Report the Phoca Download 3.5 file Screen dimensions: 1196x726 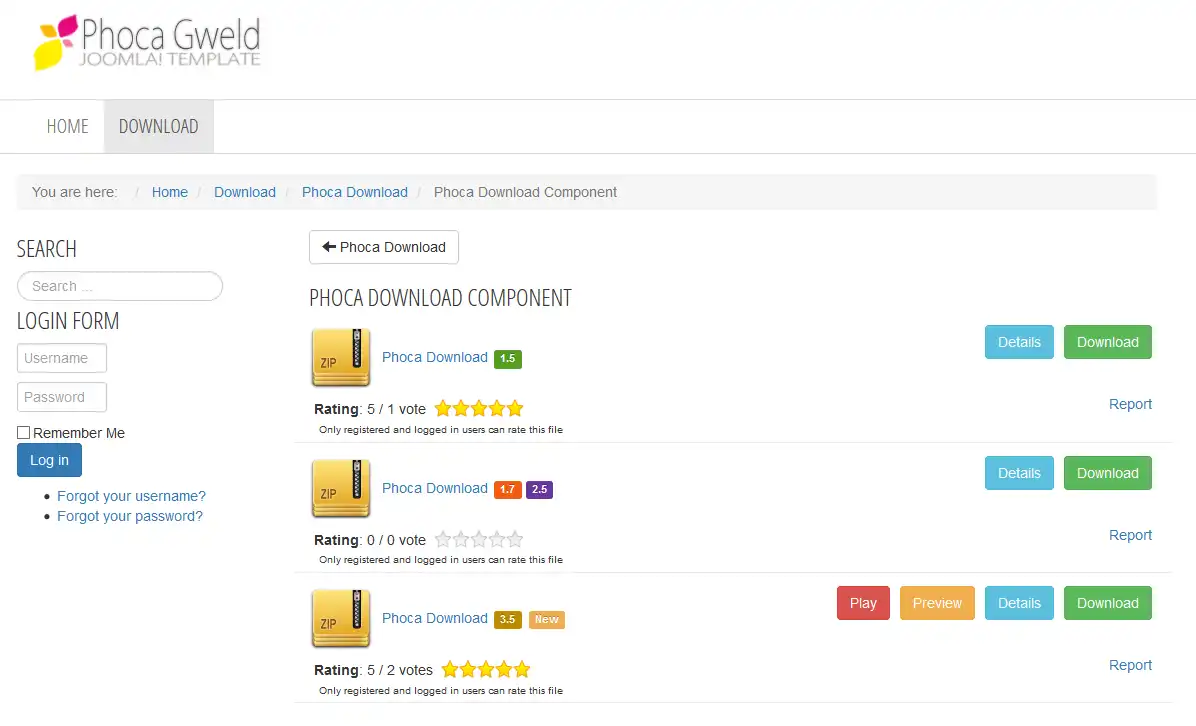[1130, 665]
